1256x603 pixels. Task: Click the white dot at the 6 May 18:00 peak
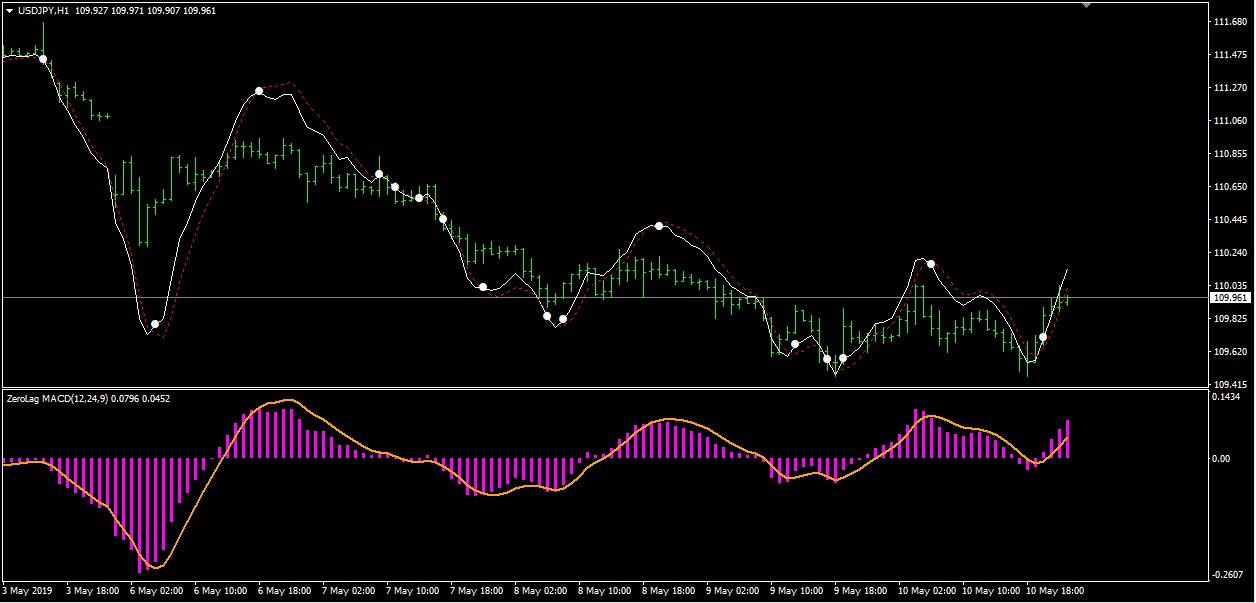click(259, 91)
